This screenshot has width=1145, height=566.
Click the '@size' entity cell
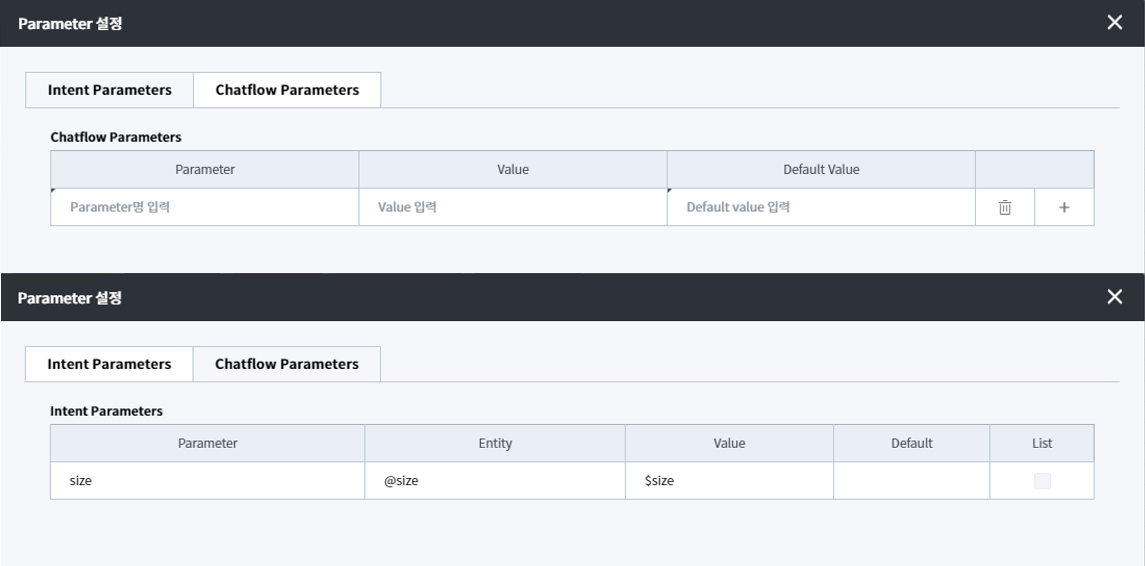tap(495, 481)
